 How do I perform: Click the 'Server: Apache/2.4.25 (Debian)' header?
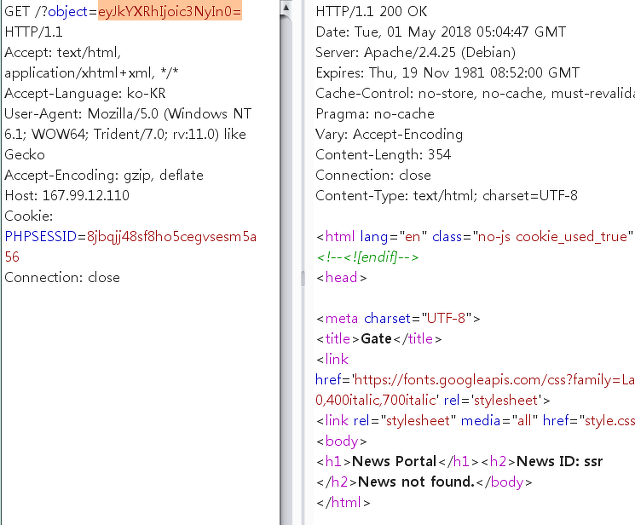click(416, 53)
